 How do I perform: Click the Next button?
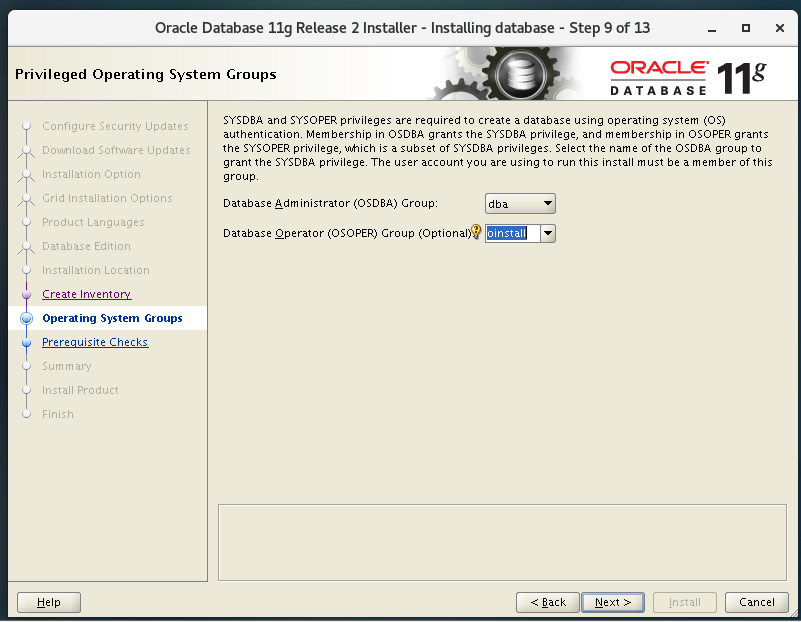point(612,603)
